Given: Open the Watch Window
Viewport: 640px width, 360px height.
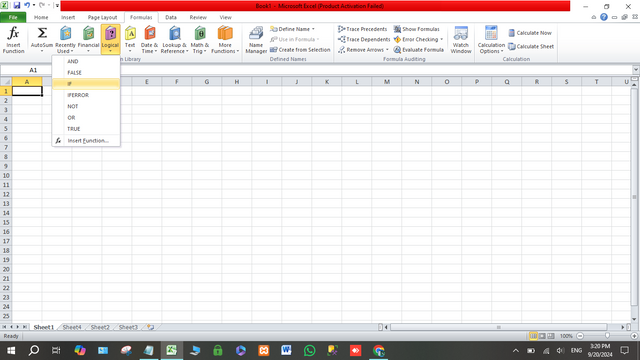Looking at the screenshot, I should coord(461,40).
